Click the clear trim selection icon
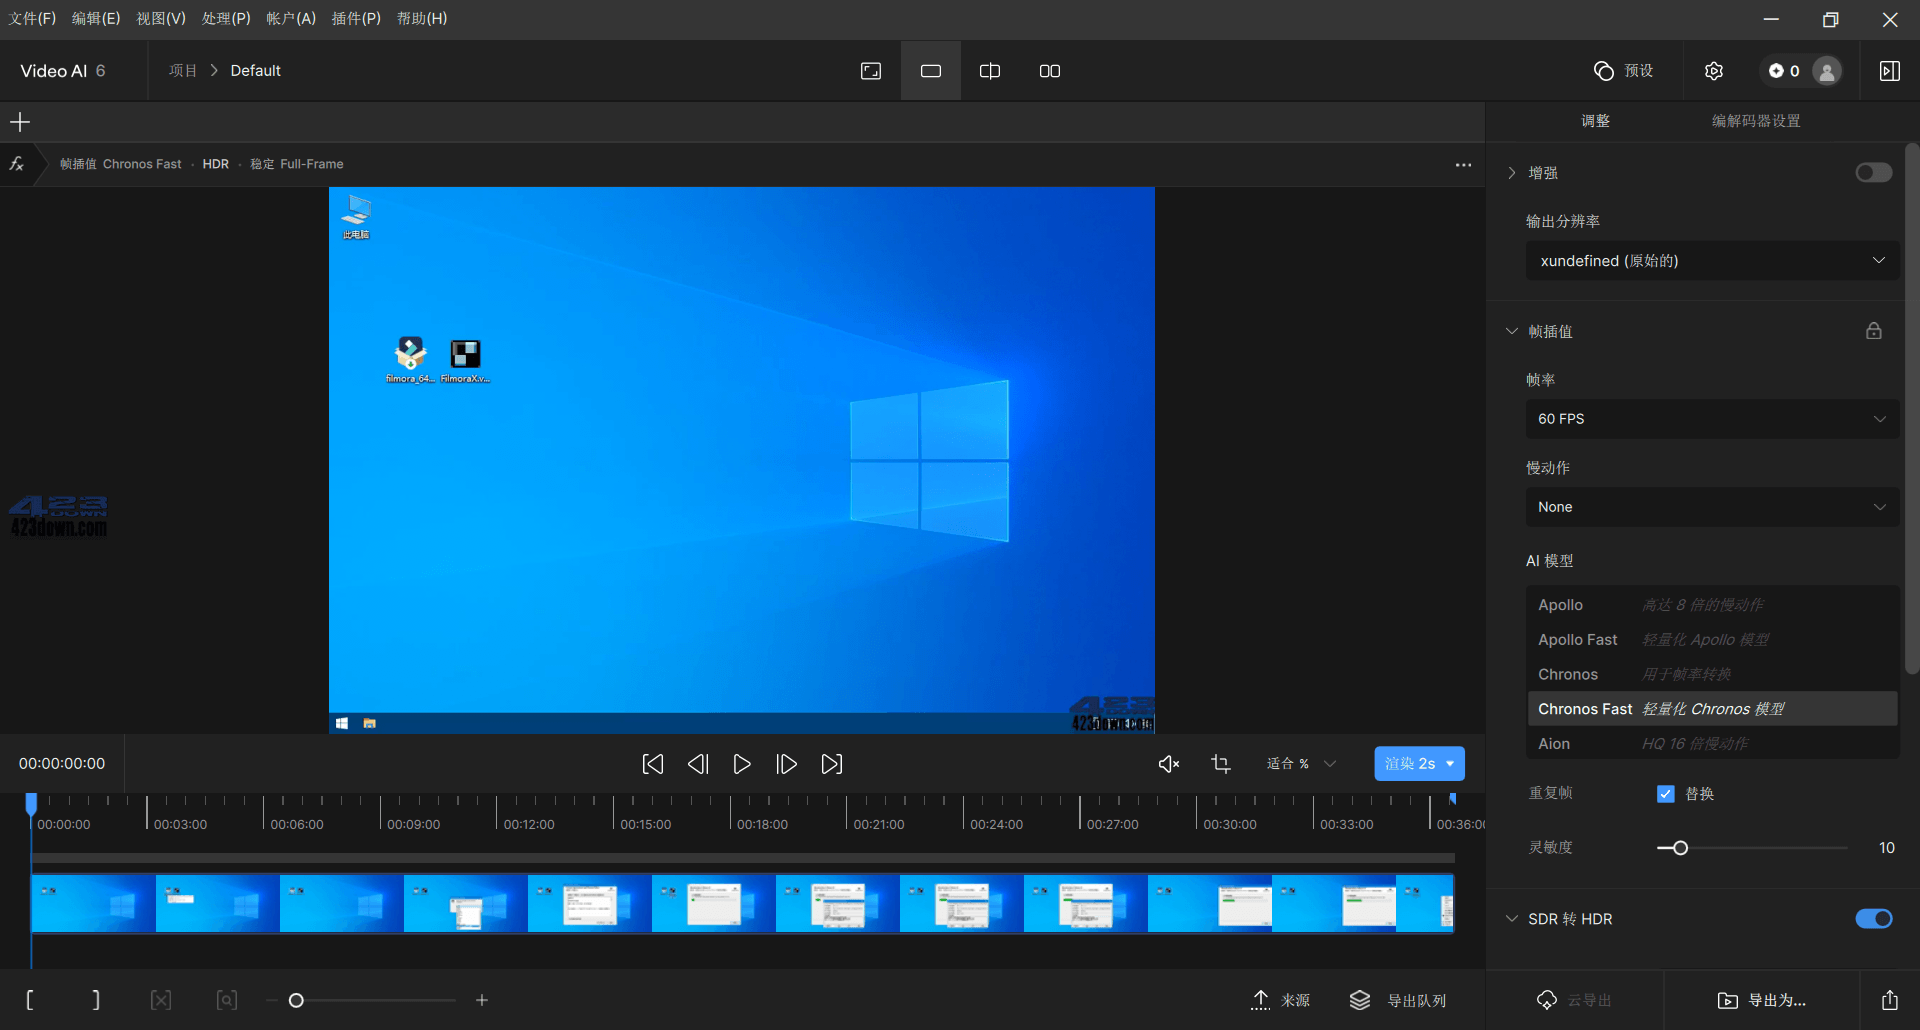Viewport: 1920px width, 1030px height. (161, 1000)
